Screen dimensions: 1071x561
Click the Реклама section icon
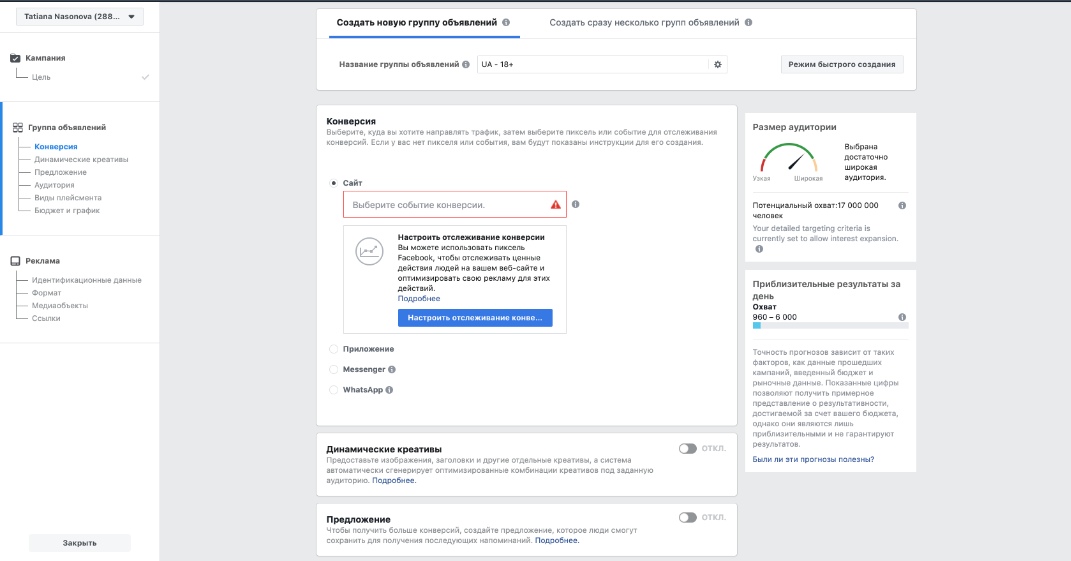point(15,261)
